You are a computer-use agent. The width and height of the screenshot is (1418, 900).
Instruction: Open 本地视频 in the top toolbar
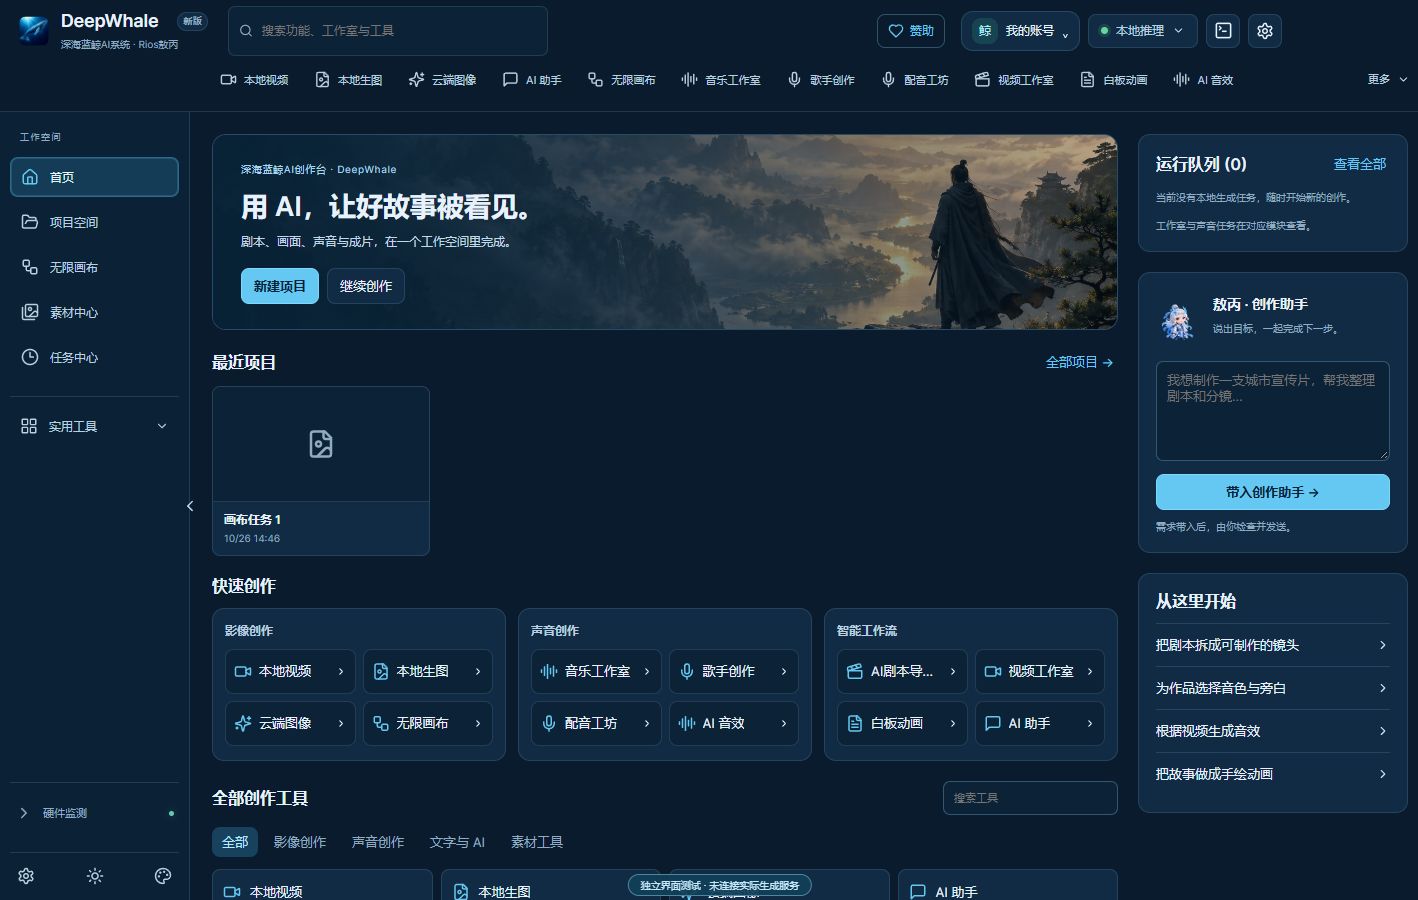pos(254,80)
